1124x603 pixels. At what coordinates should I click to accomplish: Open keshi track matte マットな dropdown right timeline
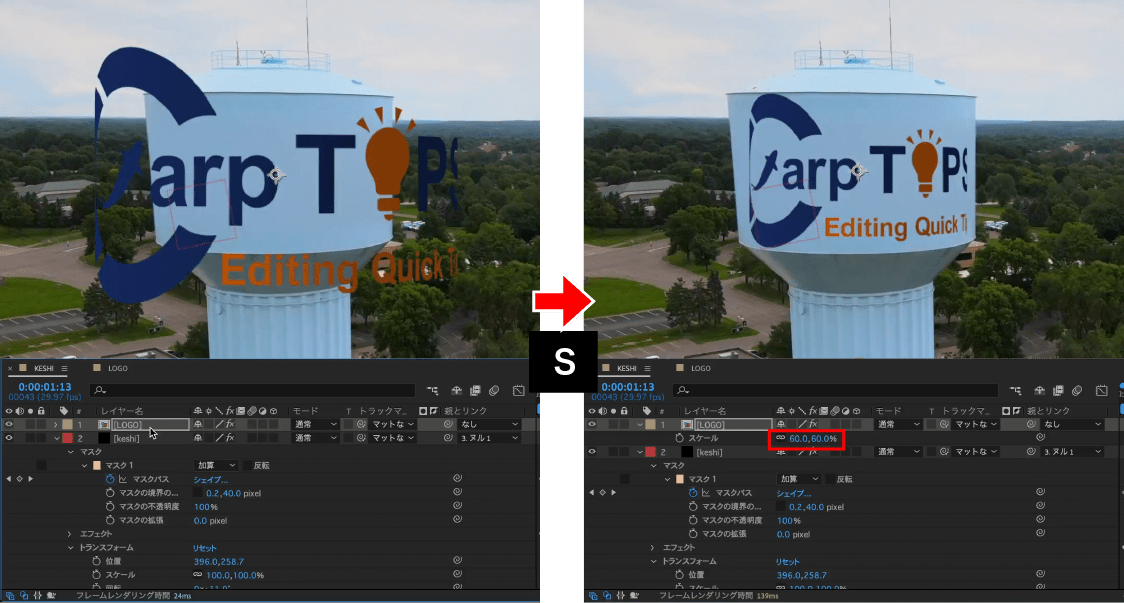coord(976,452)
